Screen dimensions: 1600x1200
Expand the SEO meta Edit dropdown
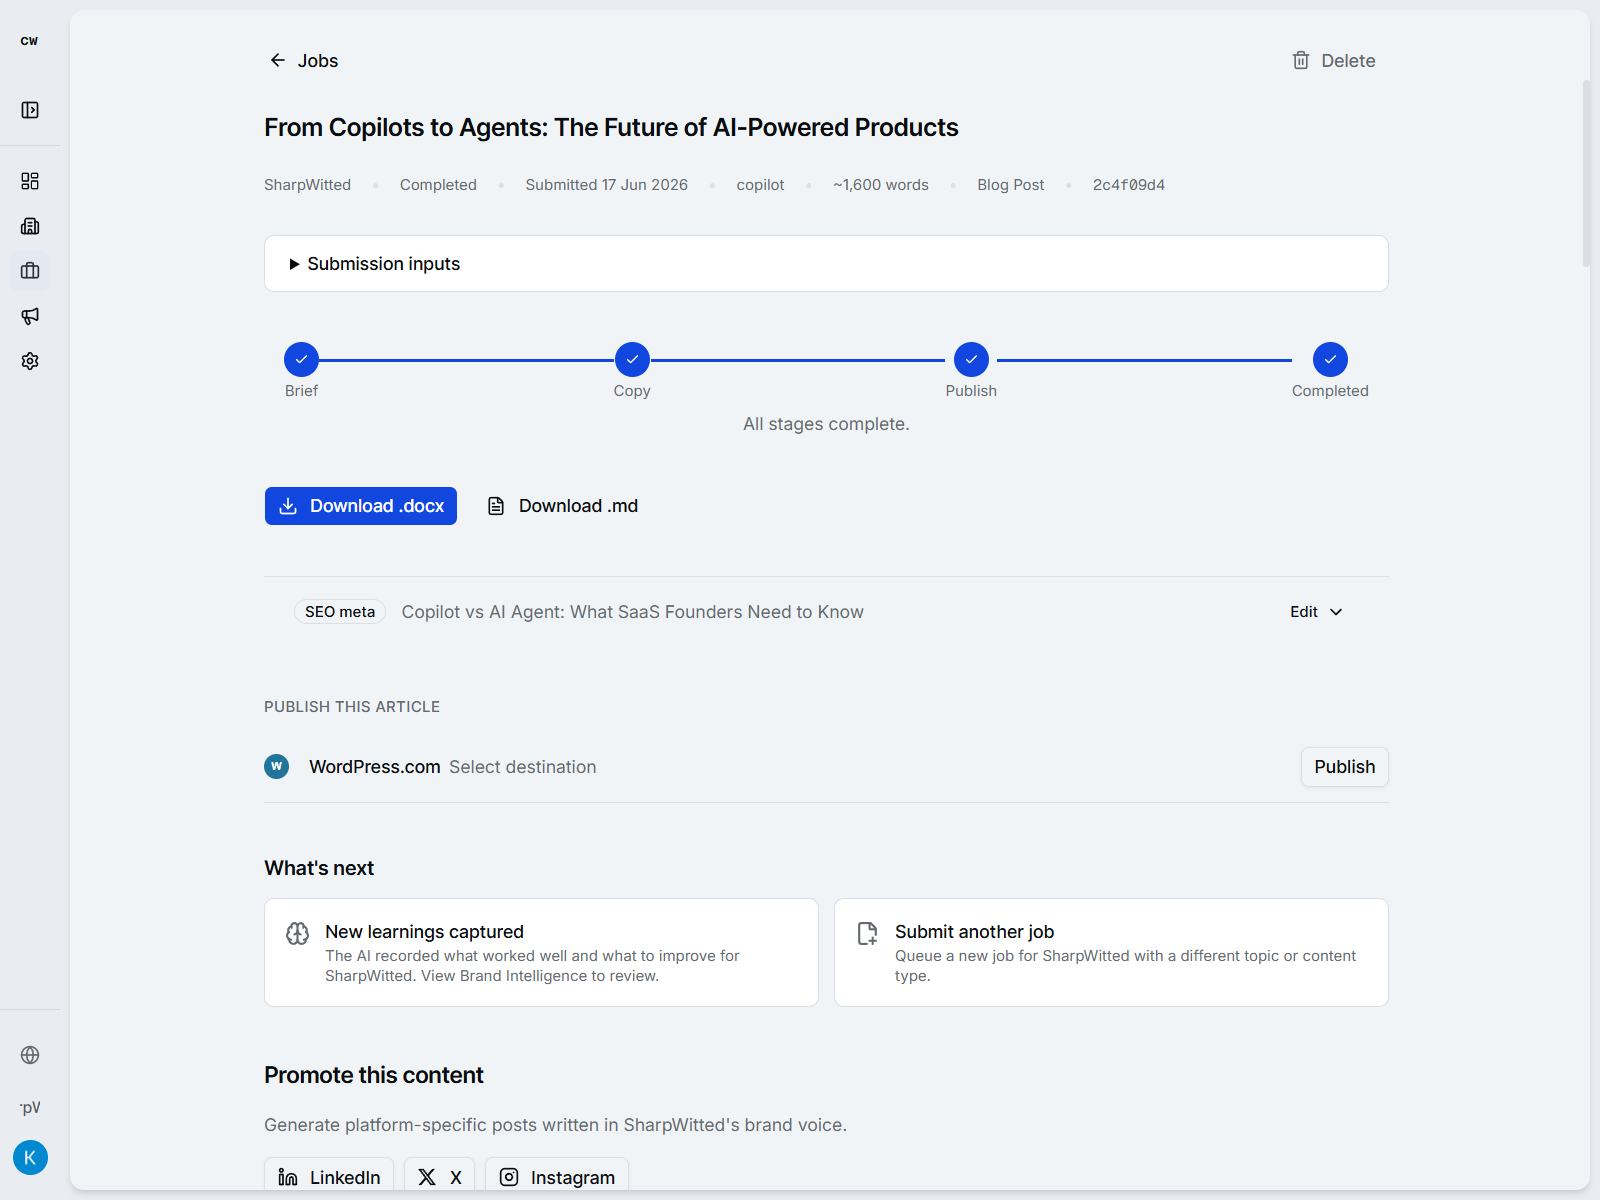[1316, 612]
